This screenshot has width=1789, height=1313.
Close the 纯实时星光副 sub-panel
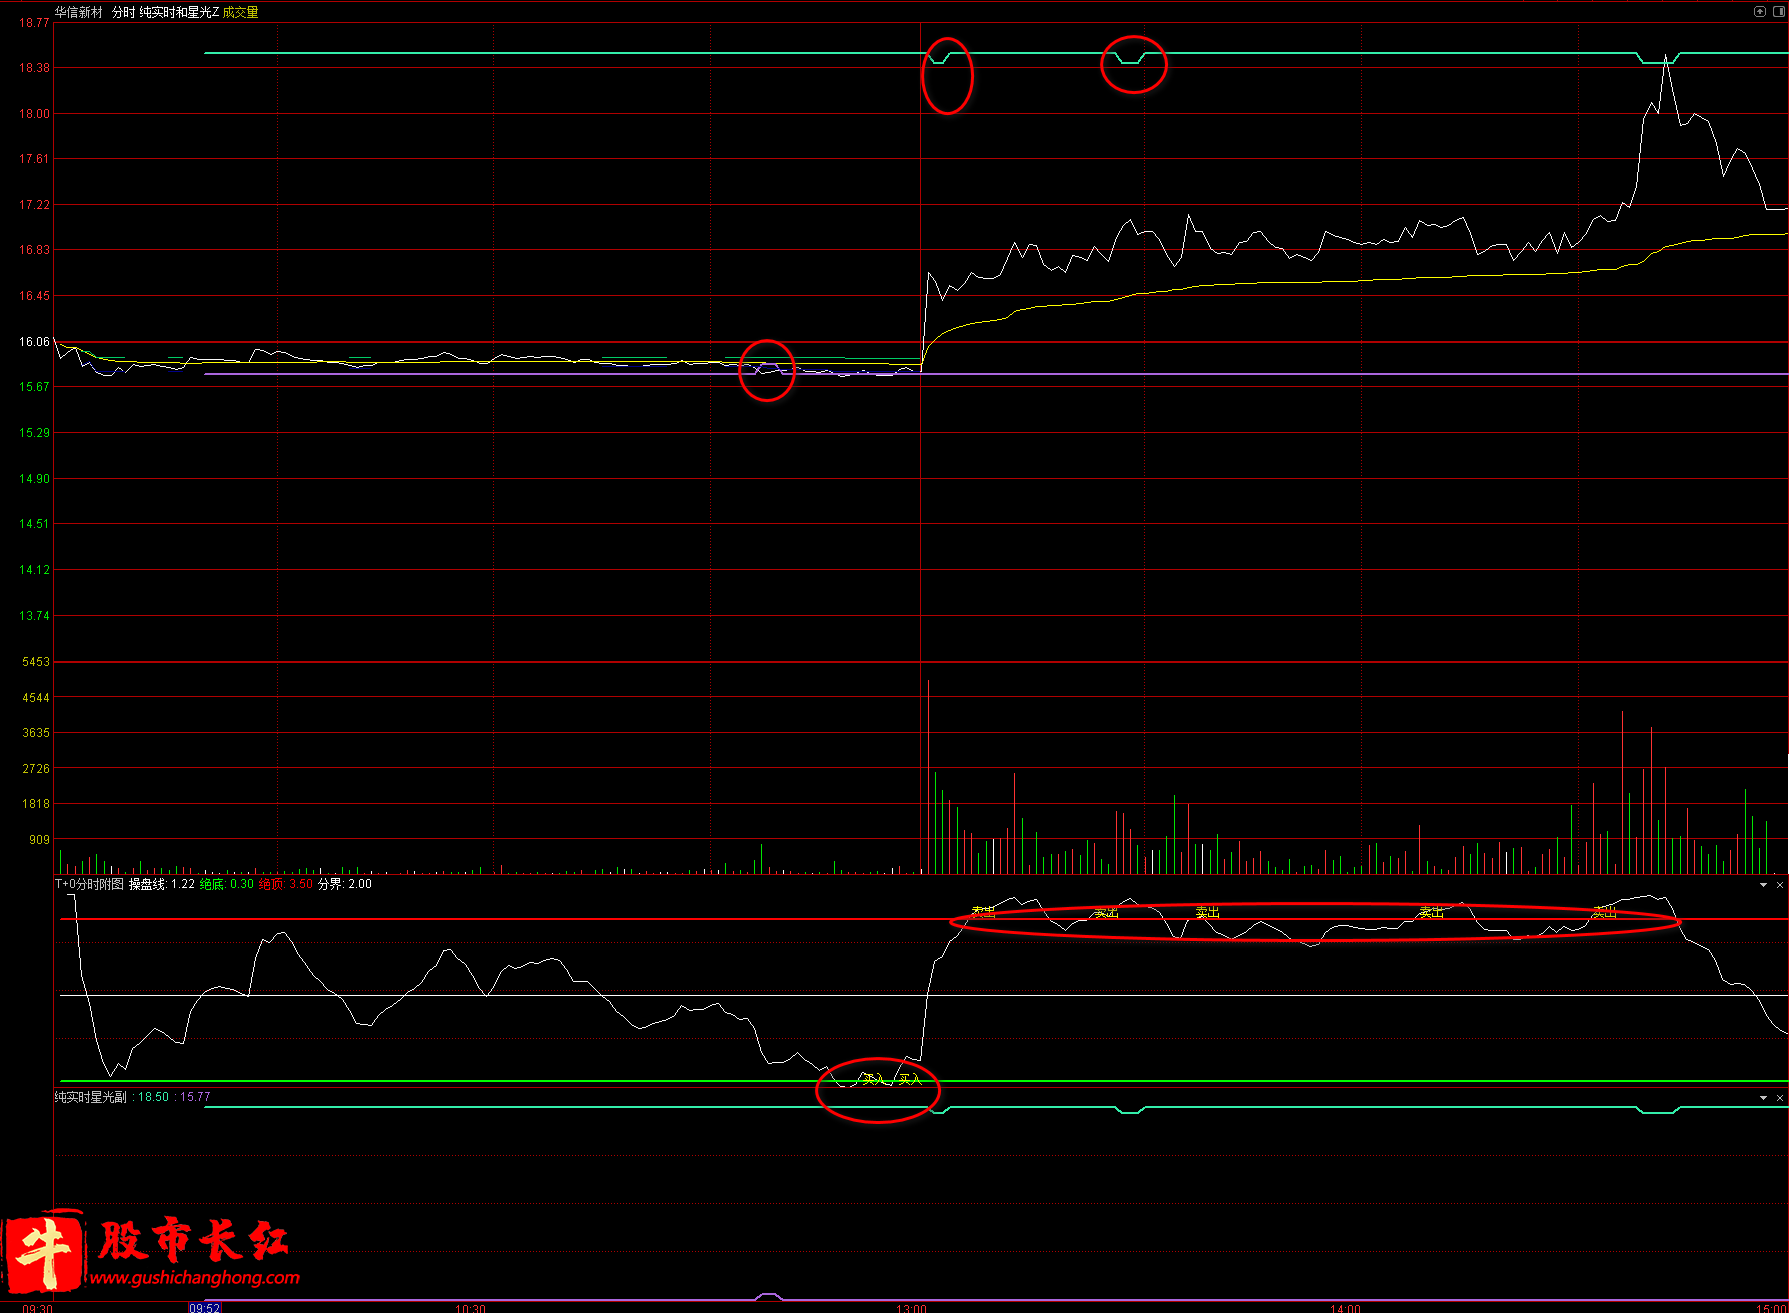pos(1779,1098)
